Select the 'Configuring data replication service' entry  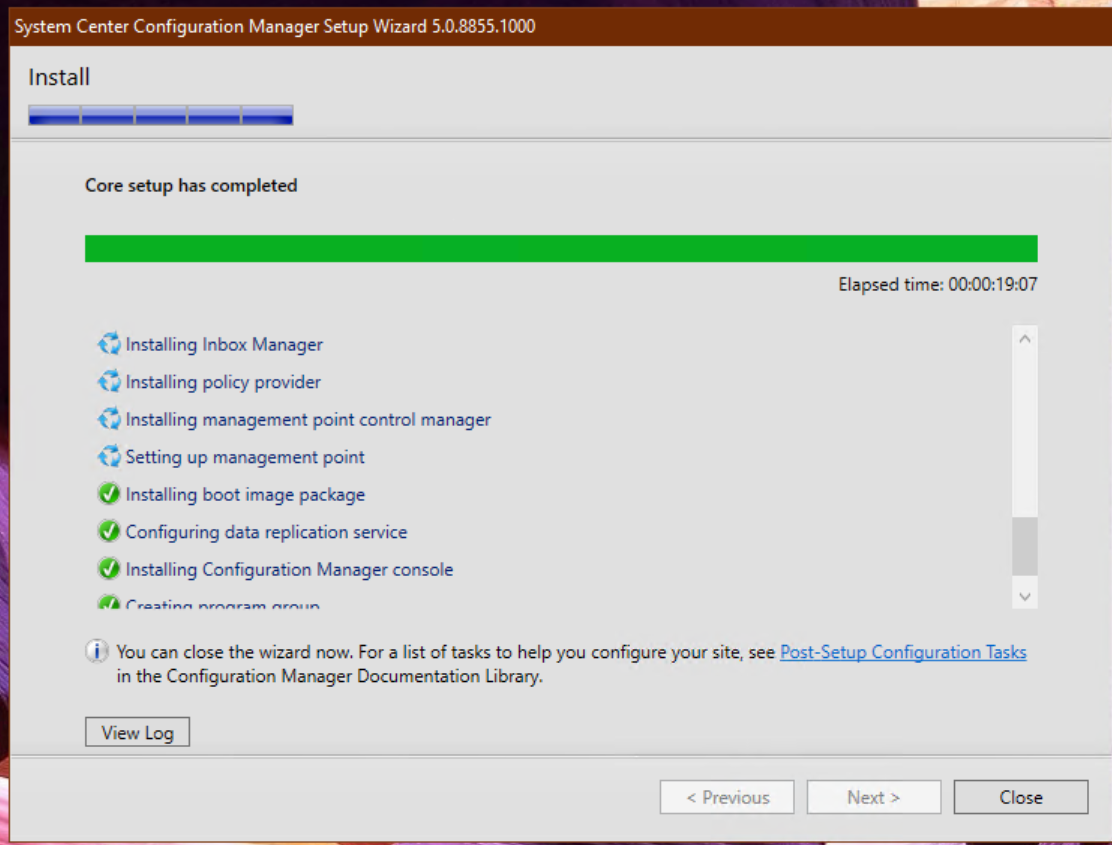(267, 532)
